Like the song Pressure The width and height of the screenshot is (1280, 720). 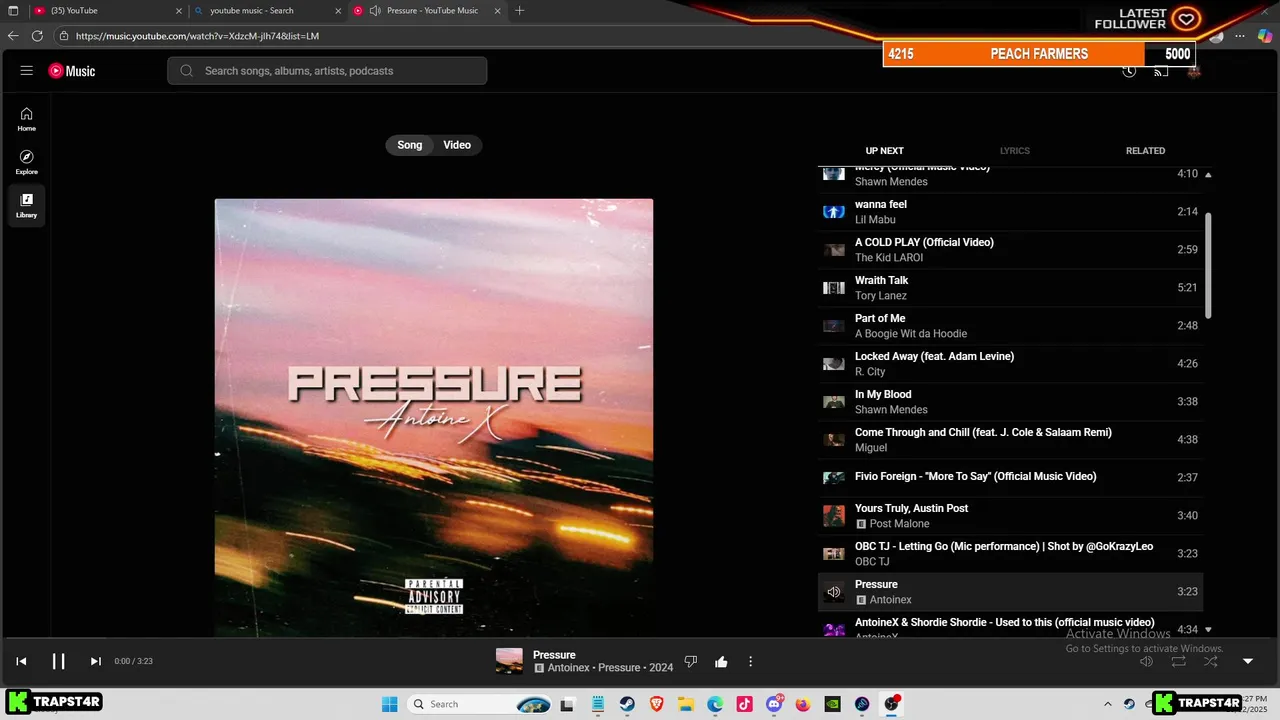point(721,661)
